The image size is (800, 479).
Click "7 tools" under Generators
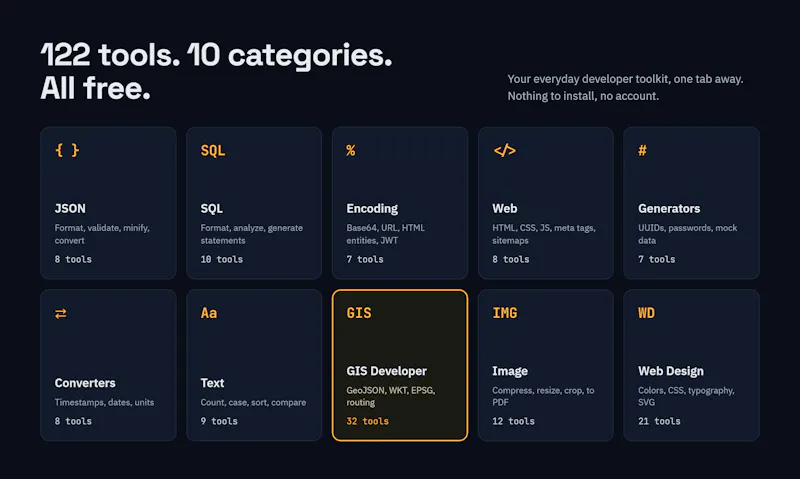pyautogui.click(x=657, y=260)
